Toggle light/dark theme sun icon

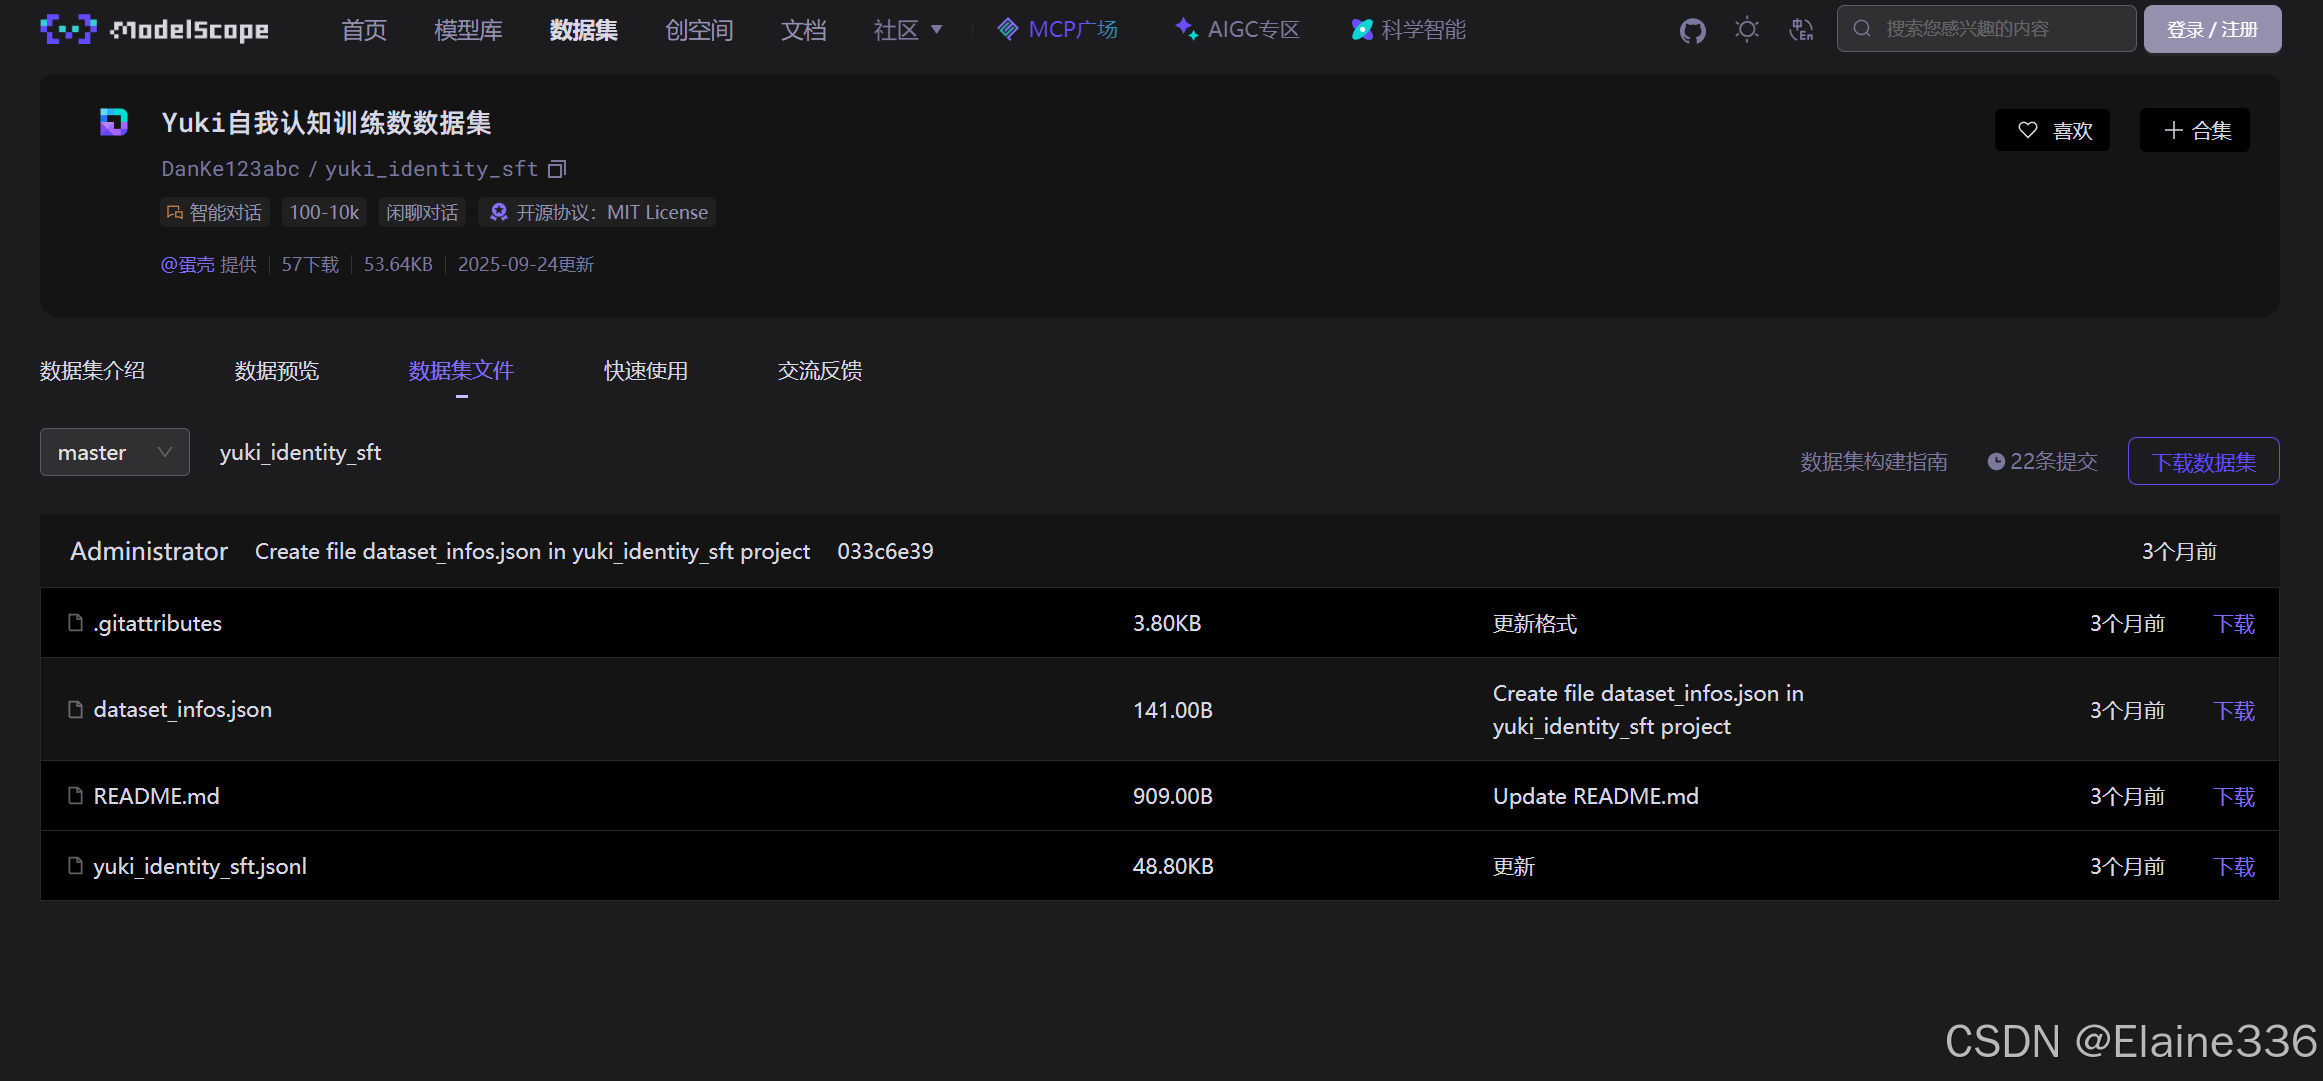tap(1746, 30)
